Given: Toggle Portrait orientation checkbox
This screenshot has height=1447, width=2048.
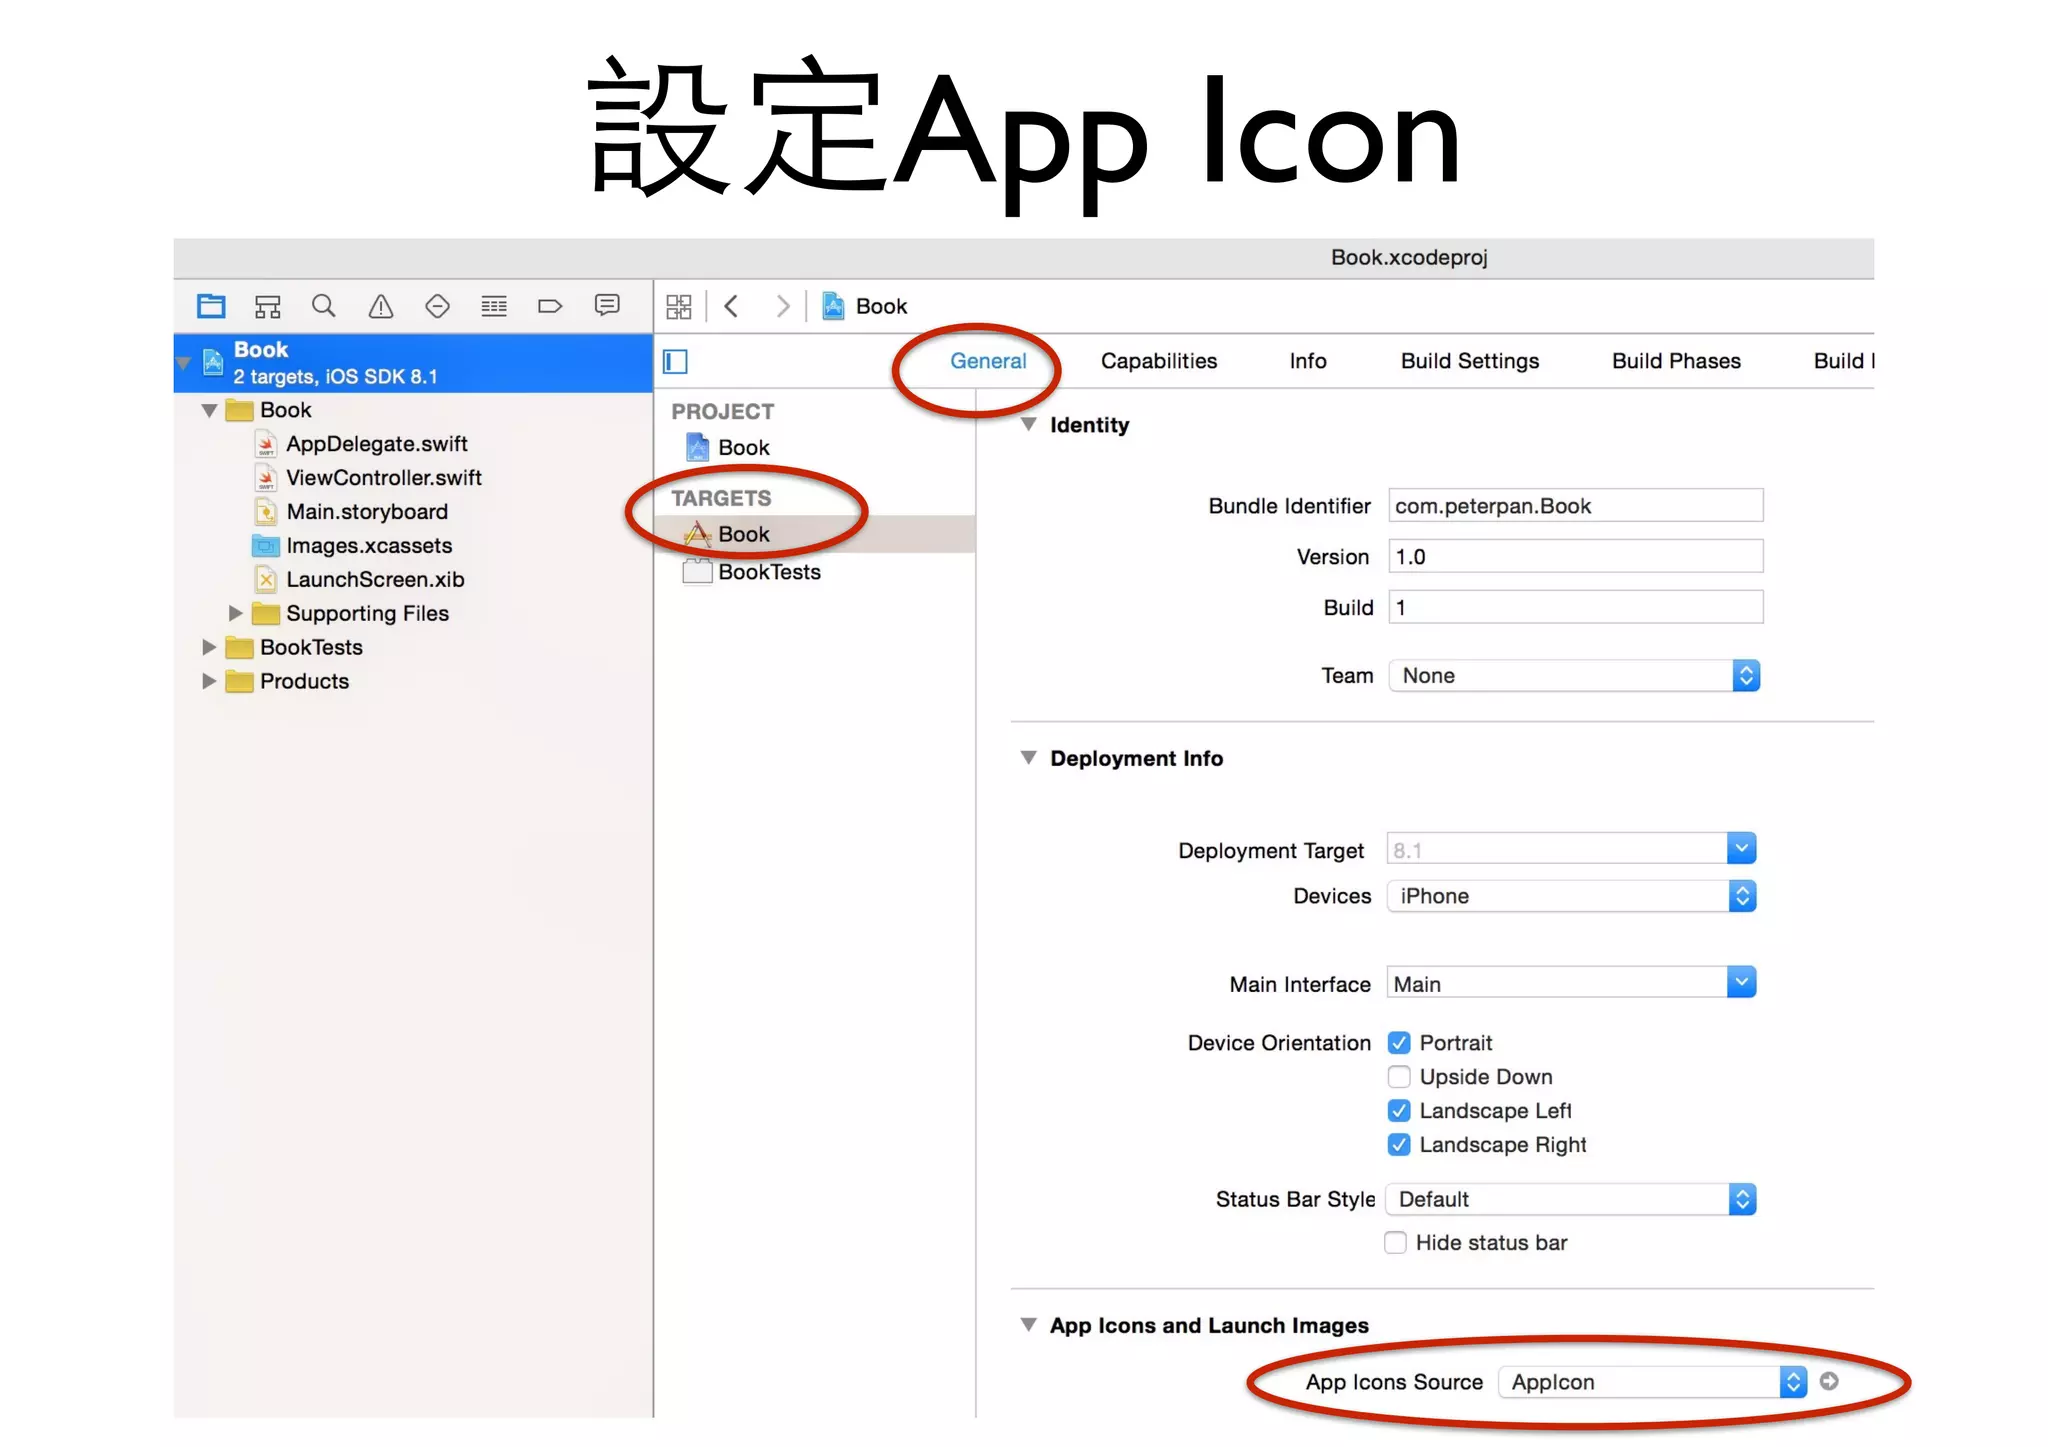Looking at the screenshot, I should click(x=1399, y=1043).
